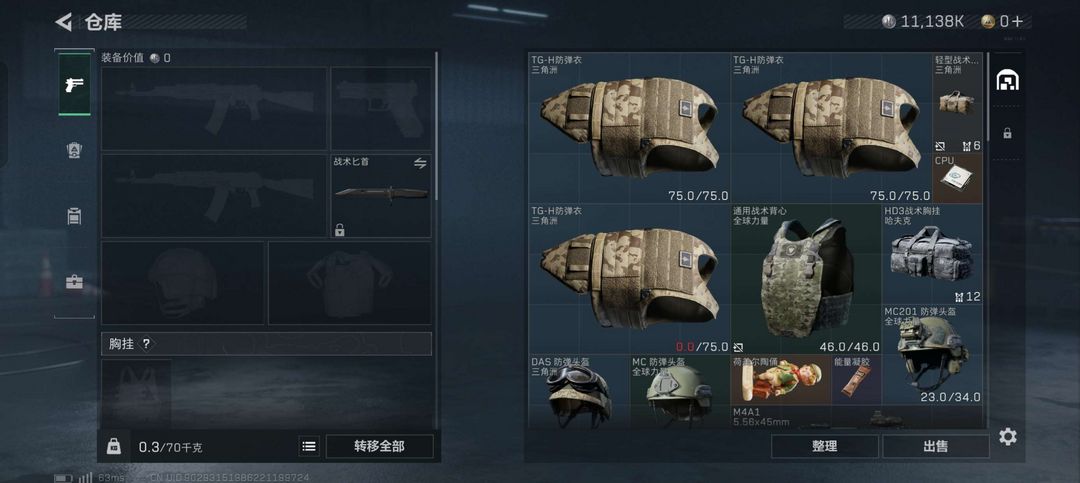Click the stash inventory scrollbar
Viewport: 1080px width, 483px height.
(x=988, y=96)
